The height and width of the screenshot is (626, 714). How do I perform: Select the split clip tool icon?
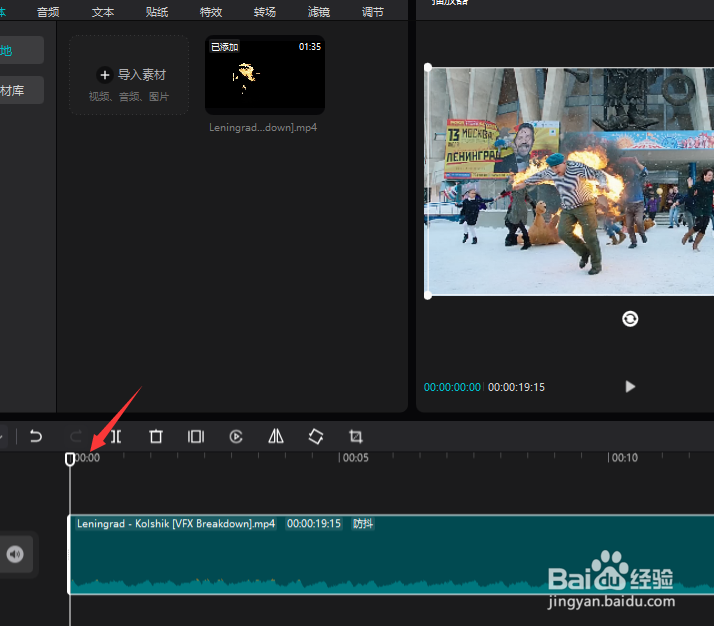point(116,437)
